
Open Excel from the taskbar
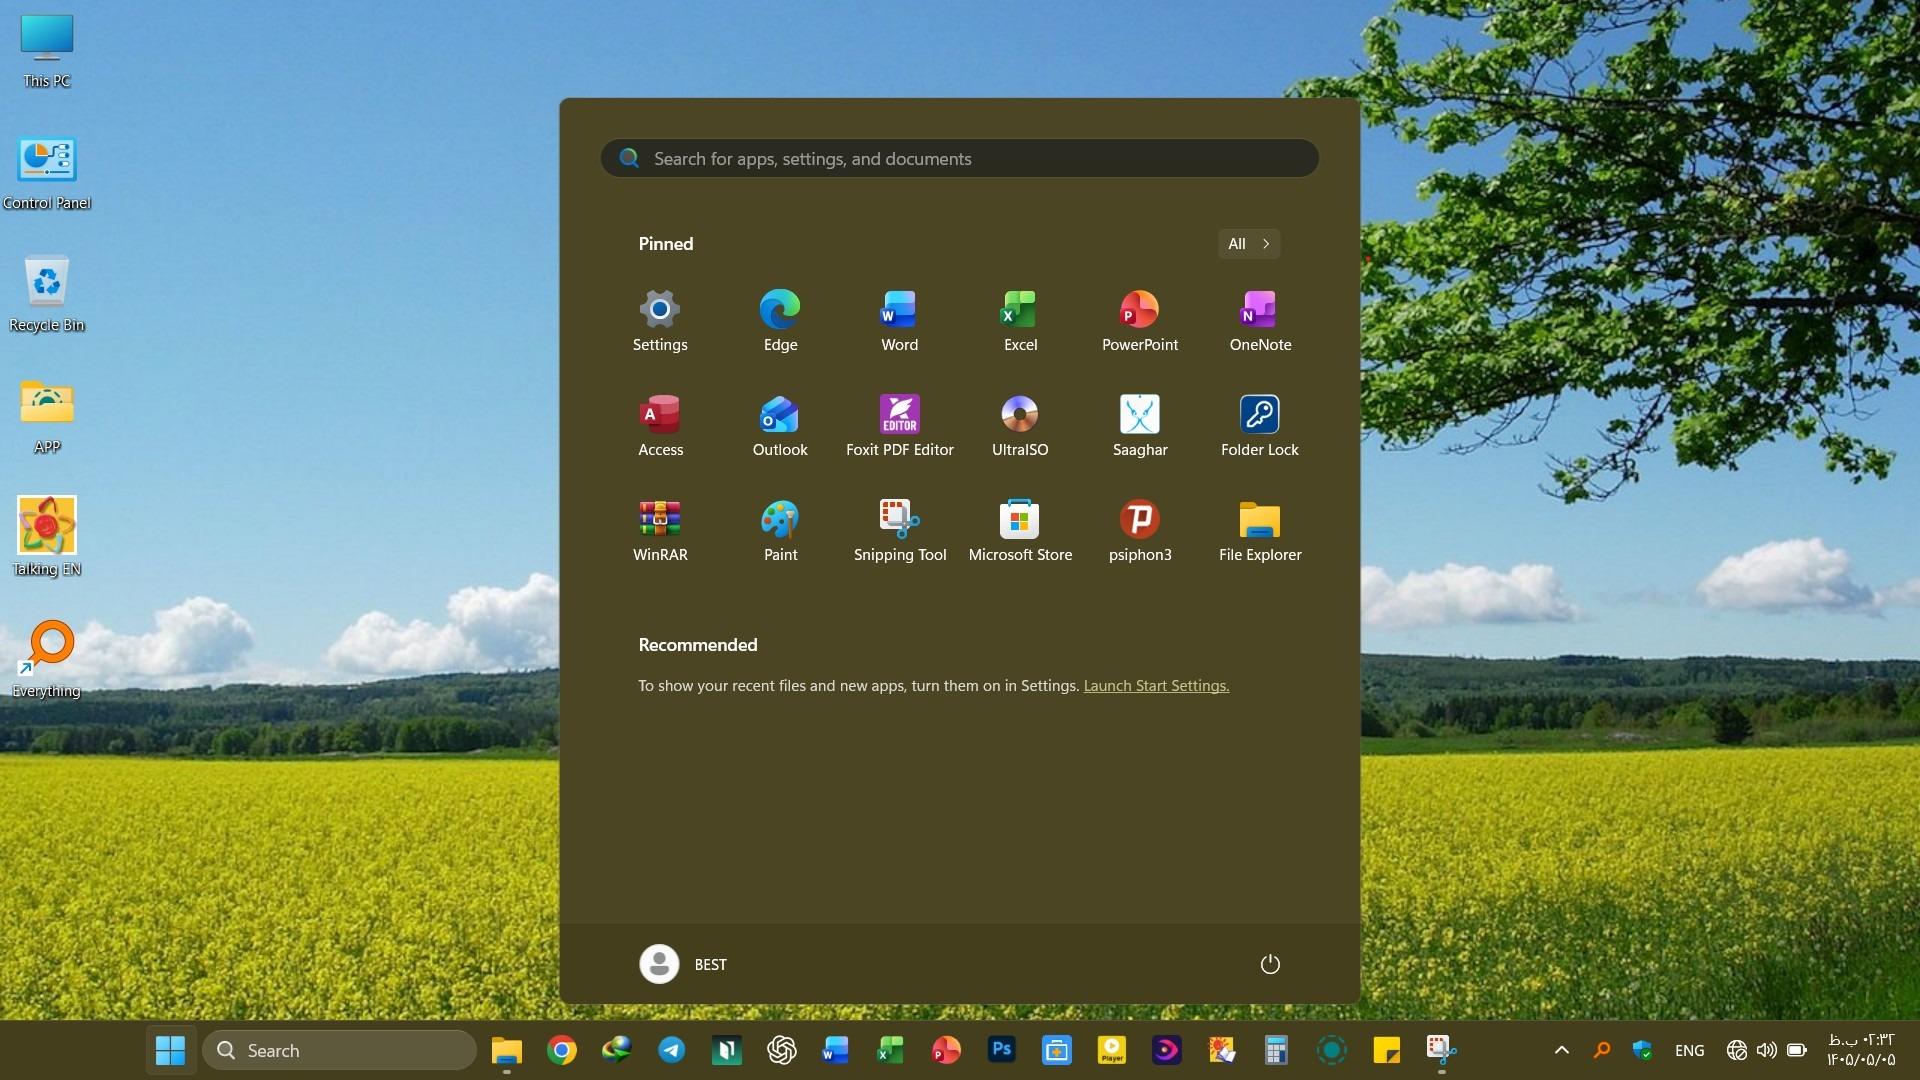891,1050
